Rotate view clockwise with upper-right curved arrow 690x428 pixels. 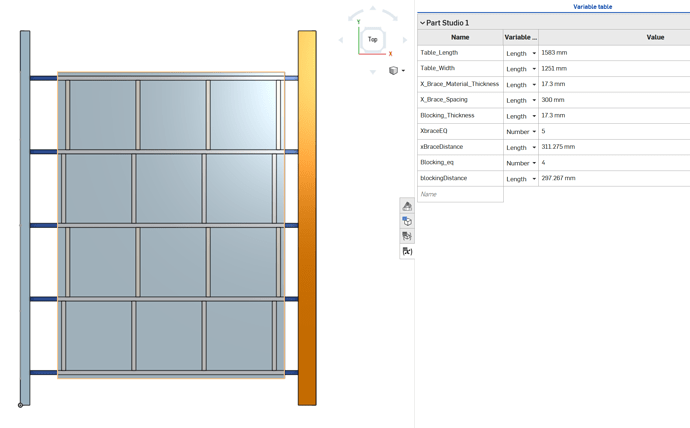coord(390,15)
